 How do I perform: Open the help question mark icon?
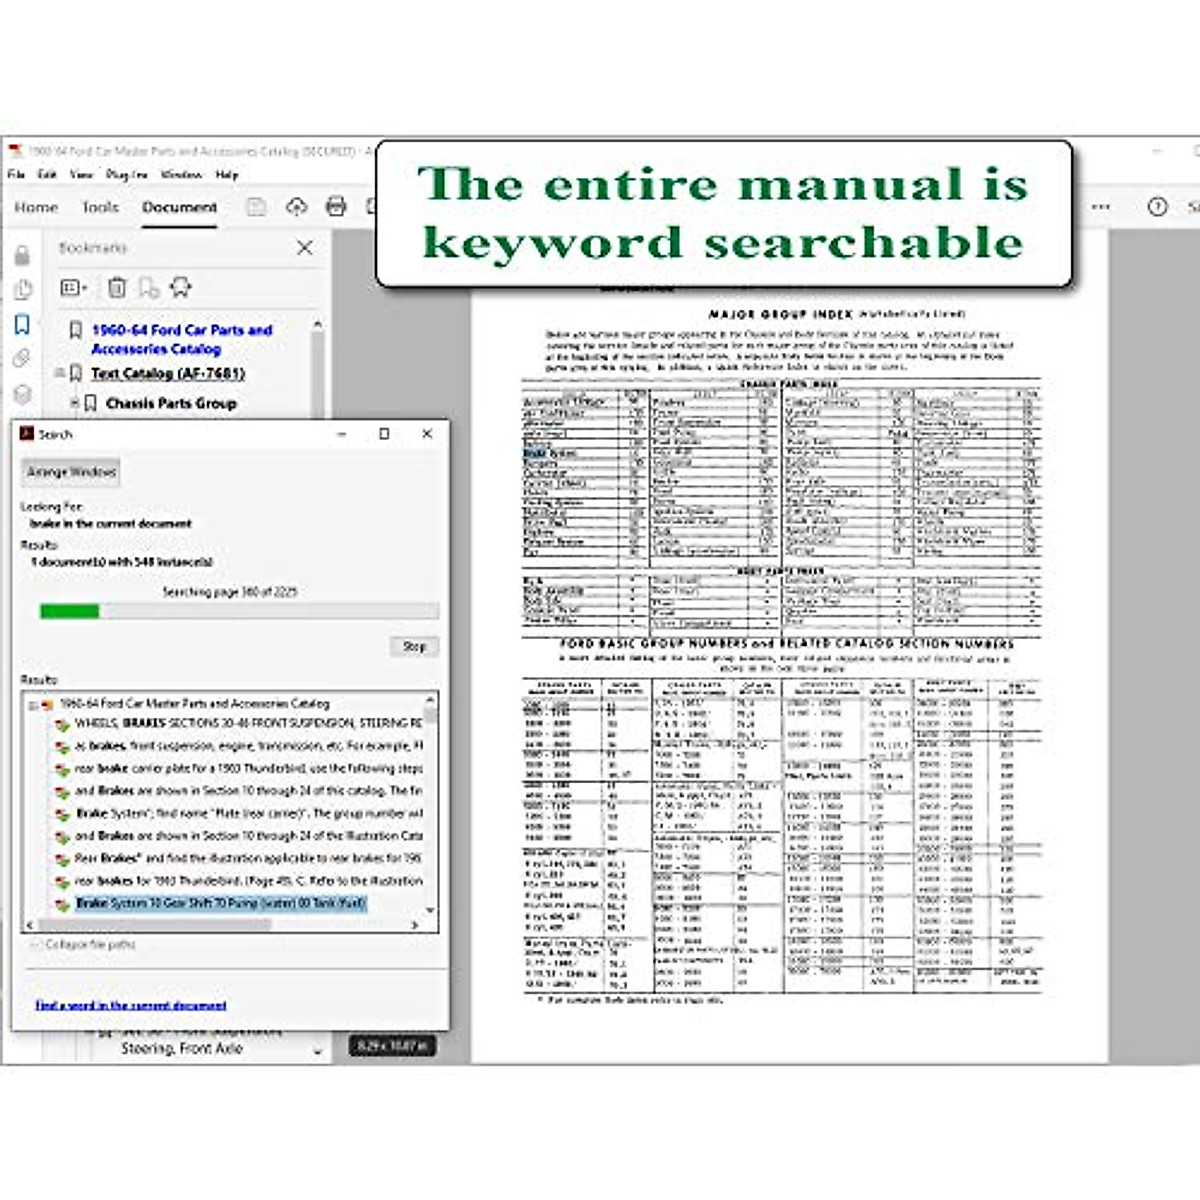1157,207
